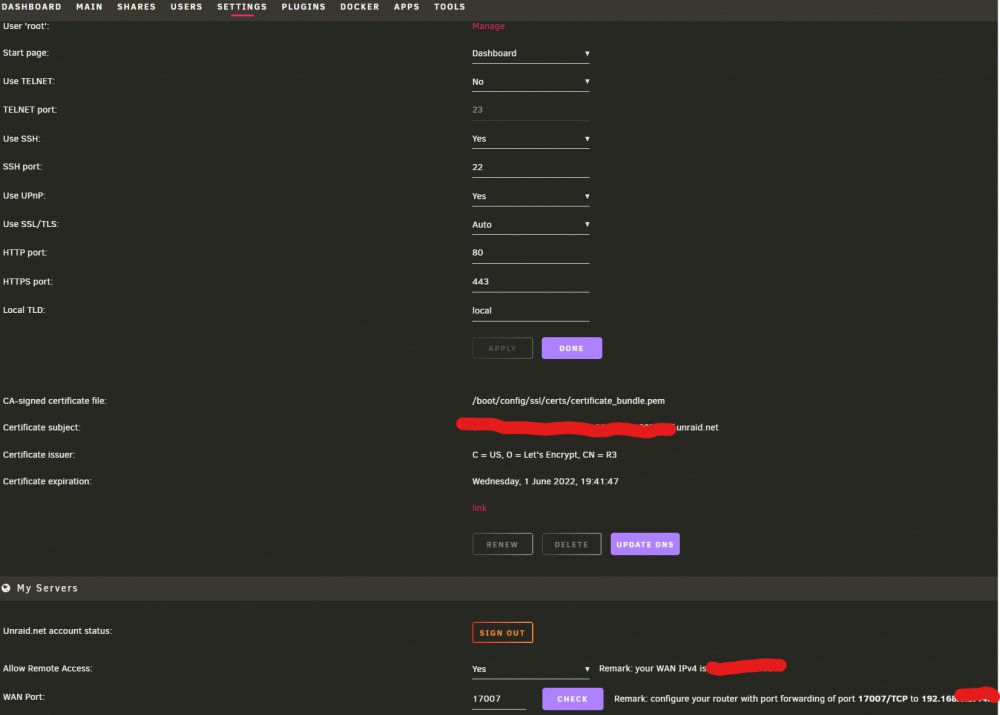Image resolution: width=1000 pixels, height=715 pixels.
Task: Click the certificate link
Action: [x=479, y=508]
